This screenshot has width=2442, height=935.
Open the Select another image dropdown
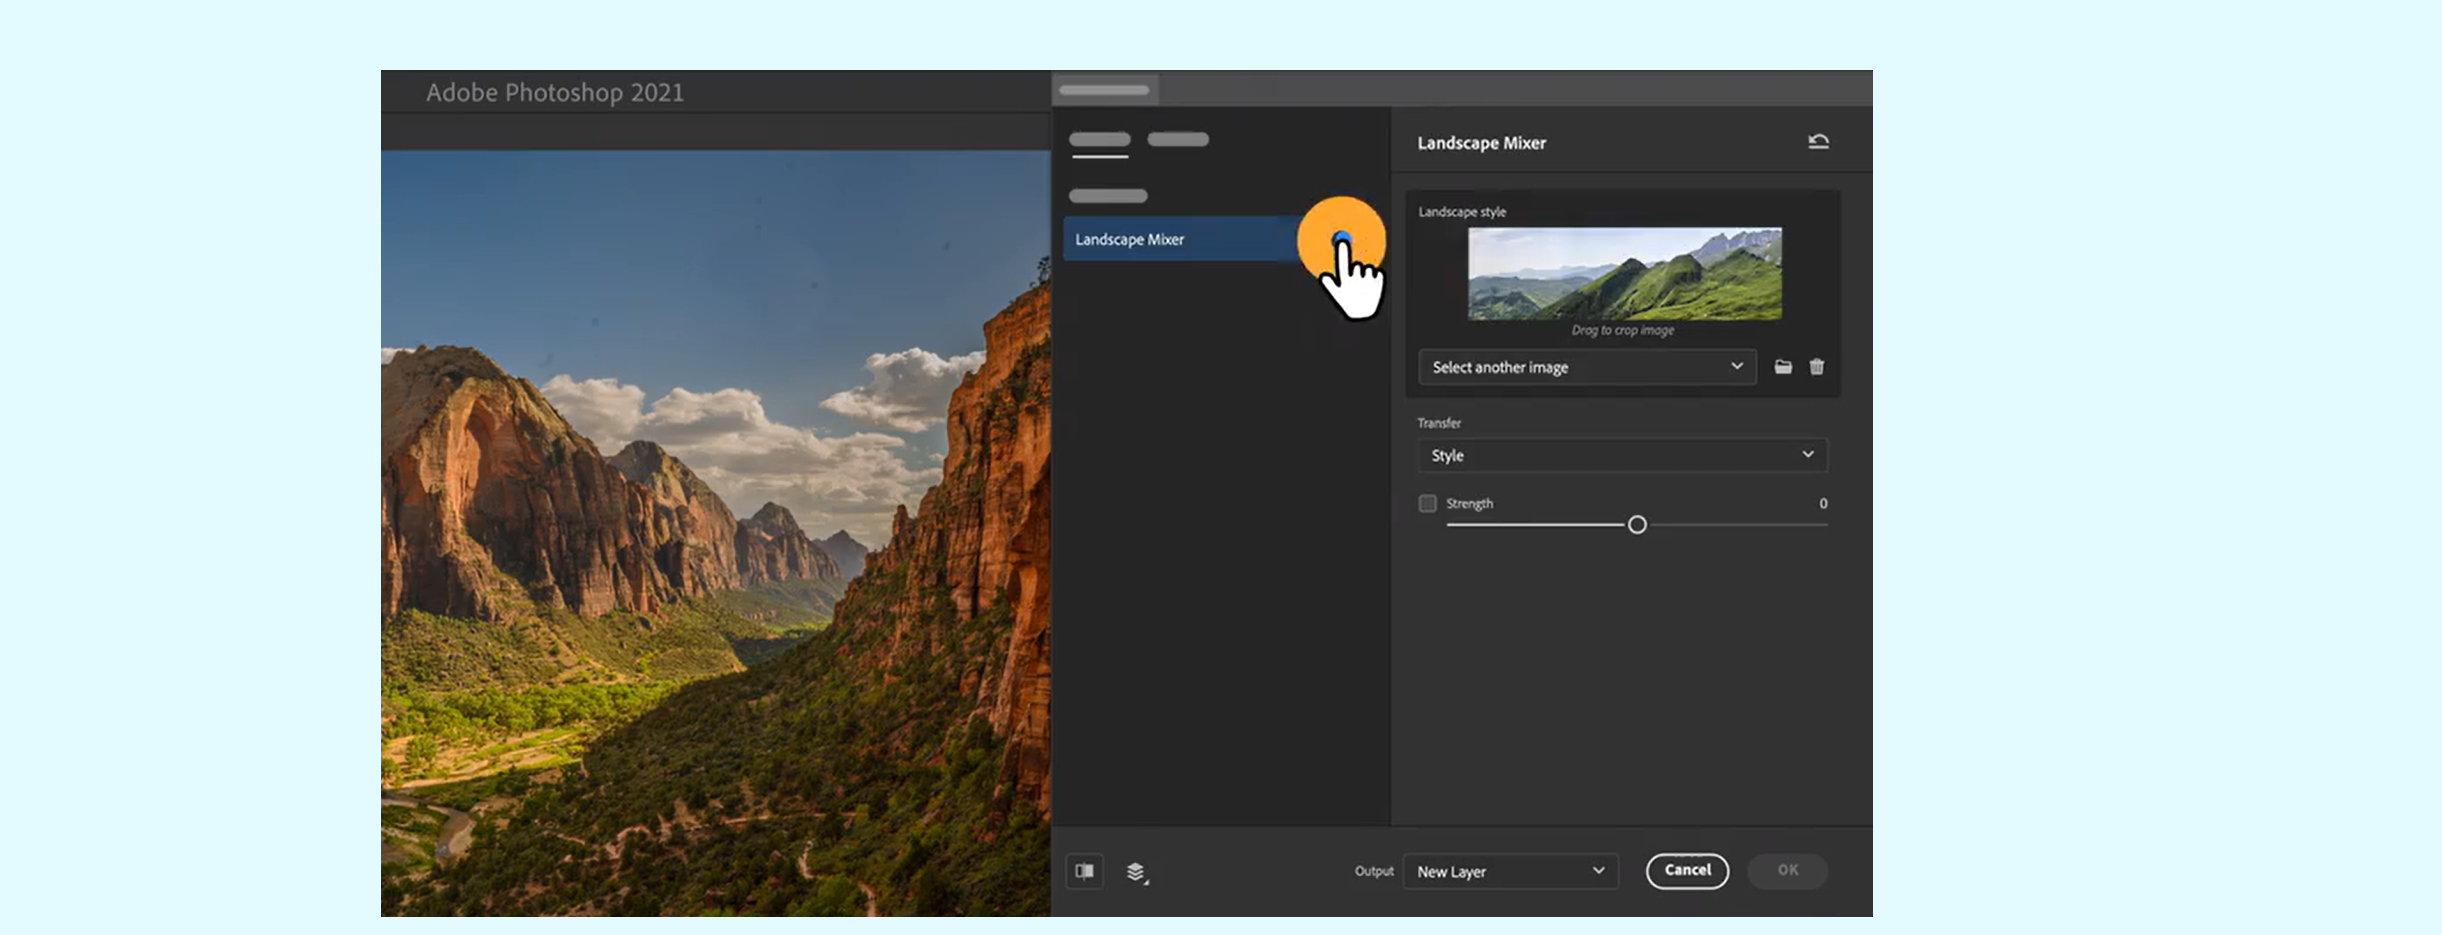(x=1586, y=367)
